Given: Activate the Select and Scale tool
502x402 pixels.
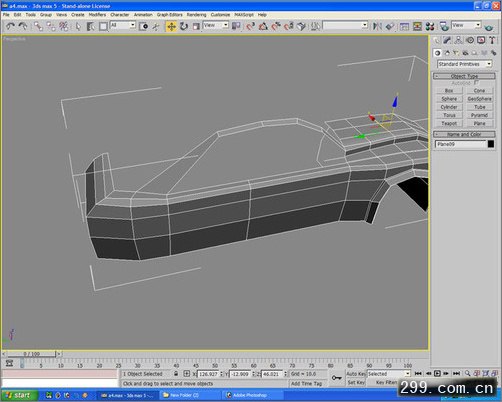Looking at the screenshot, I should [196, 26].
